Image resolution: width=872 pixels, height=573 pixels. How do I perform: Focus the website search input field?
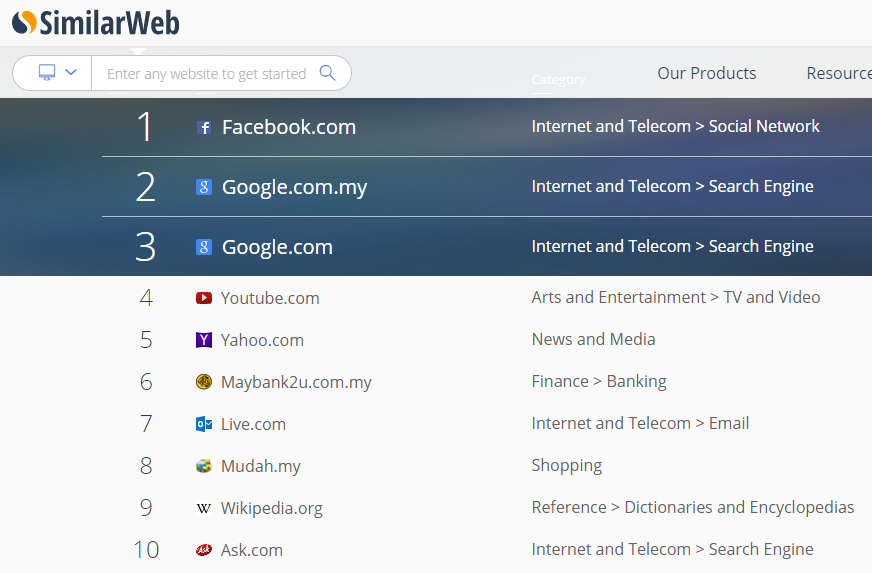[206, 73]
